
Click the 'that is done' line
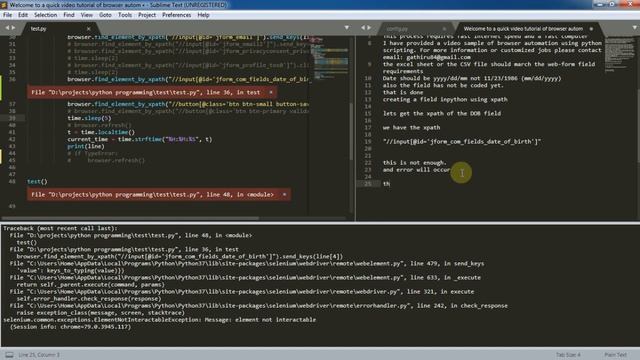403,92
